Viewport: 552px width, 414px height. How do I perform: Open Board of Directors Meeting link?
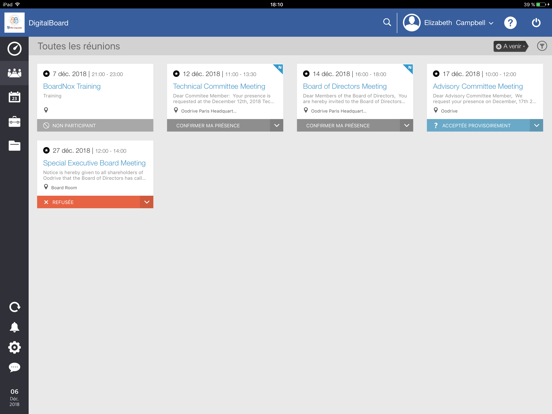tap(345, 86)
